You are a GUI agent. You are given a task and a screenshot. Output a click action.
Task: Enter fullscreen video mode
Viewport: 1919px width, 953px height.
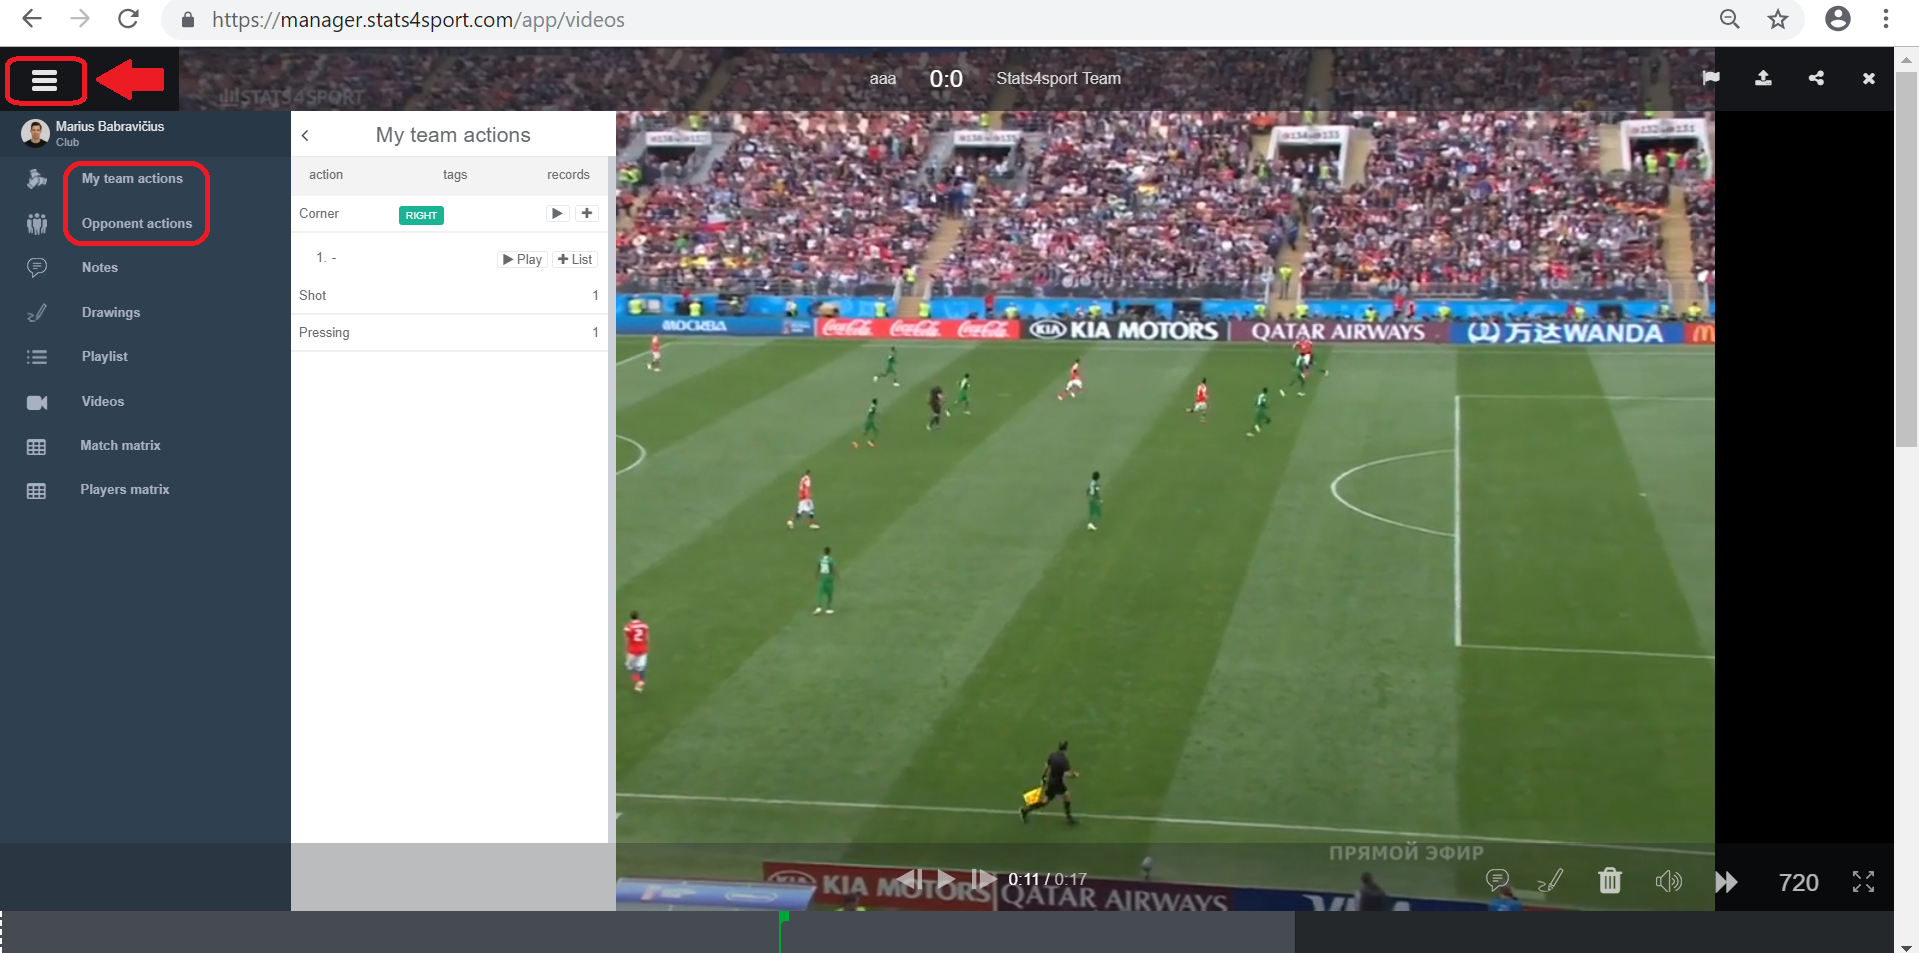[1863, 881]
